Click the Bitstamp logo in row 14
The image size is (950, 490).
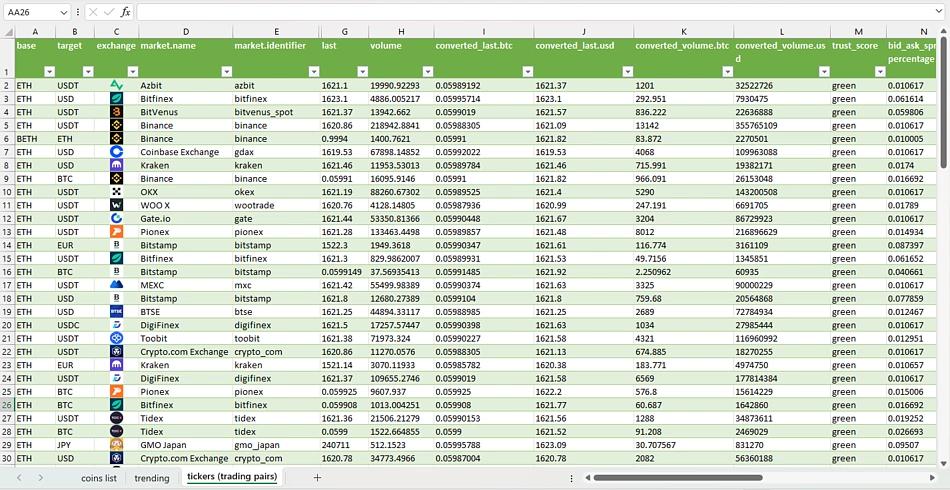coord(116,245)
